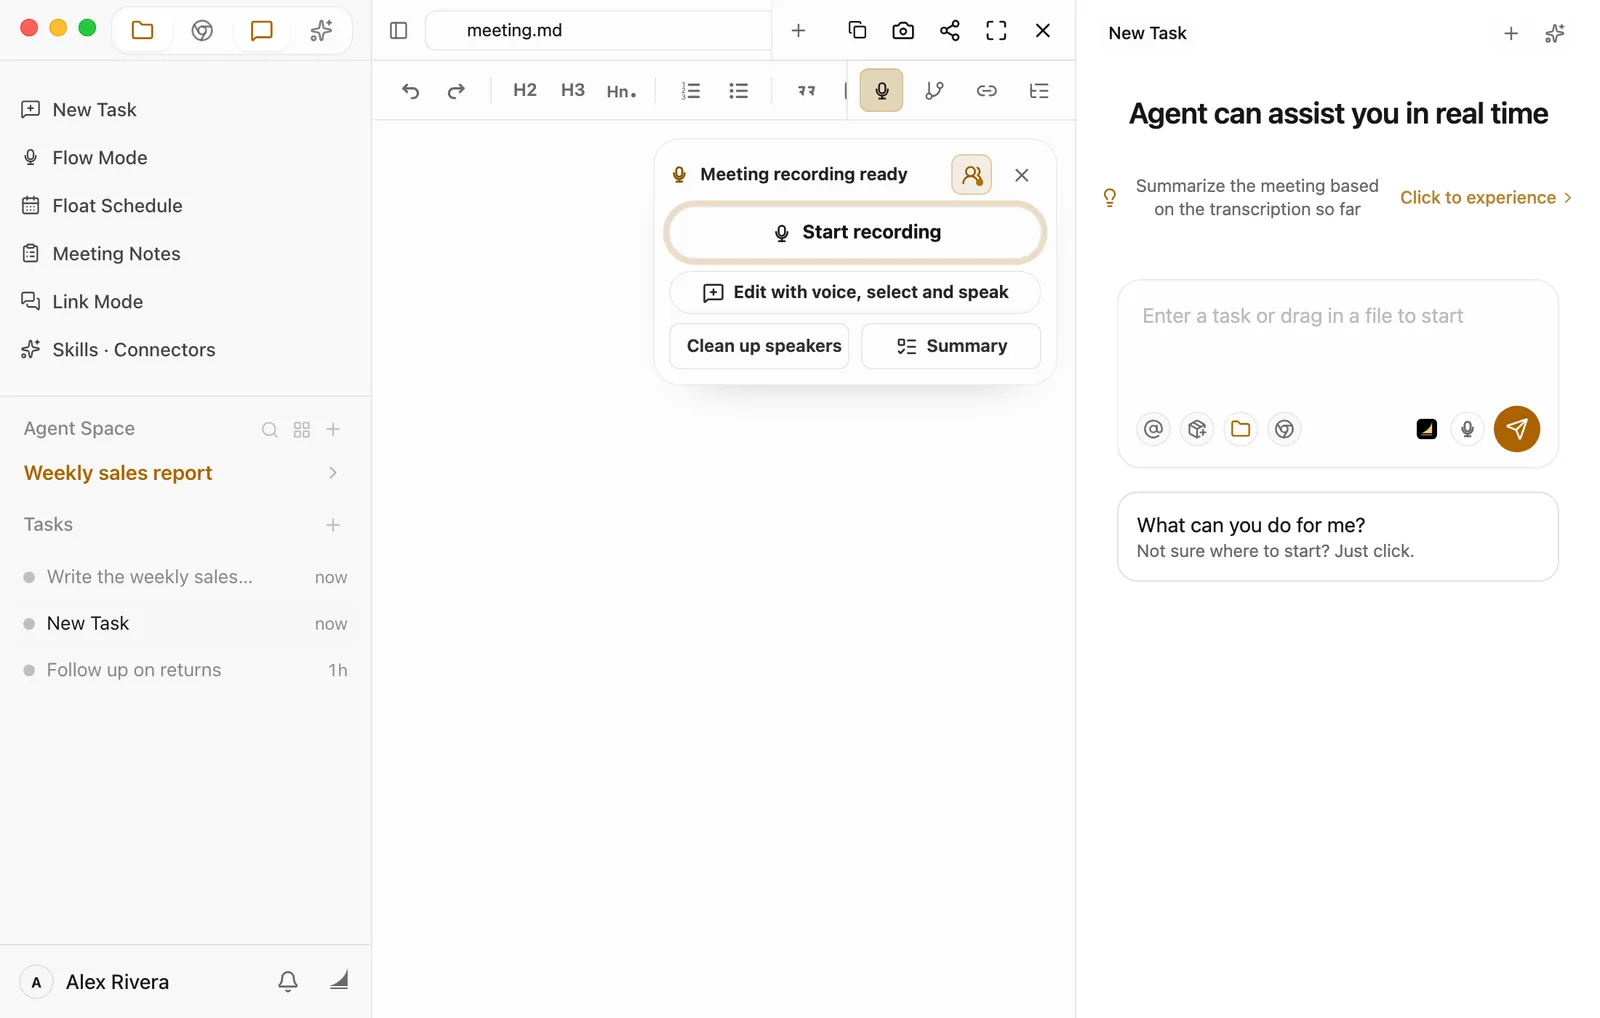Switch to Flow Mode
The width and height of the screenshot is (1600, 1018).
99,158
